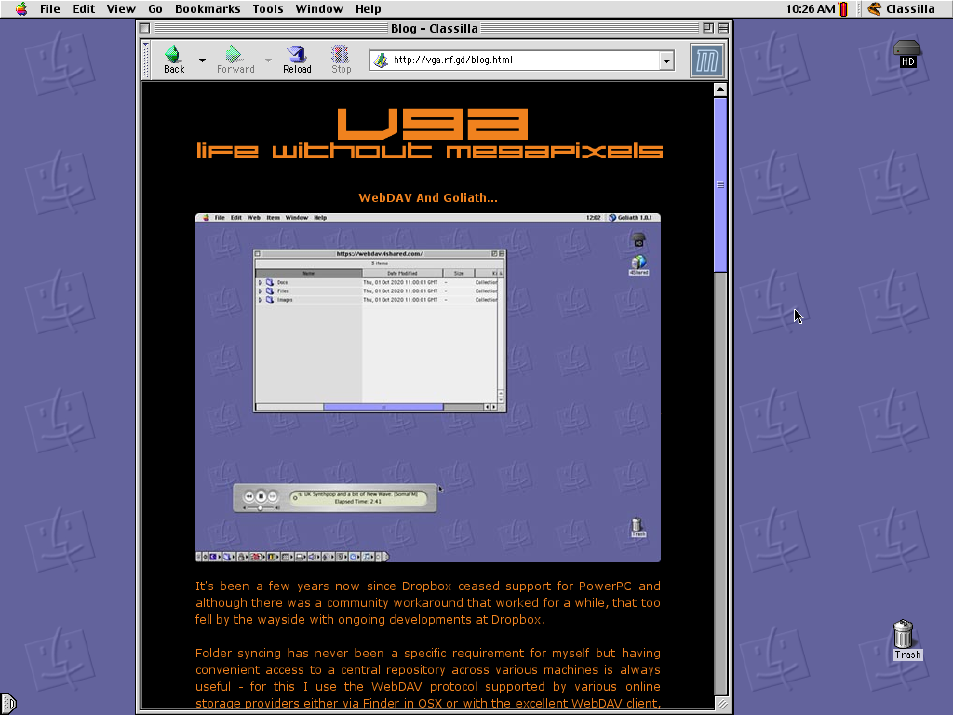Click the window collapse (windowshade) box
The height and width of the screenshot is (715, 953).
(x=723, y=28)
